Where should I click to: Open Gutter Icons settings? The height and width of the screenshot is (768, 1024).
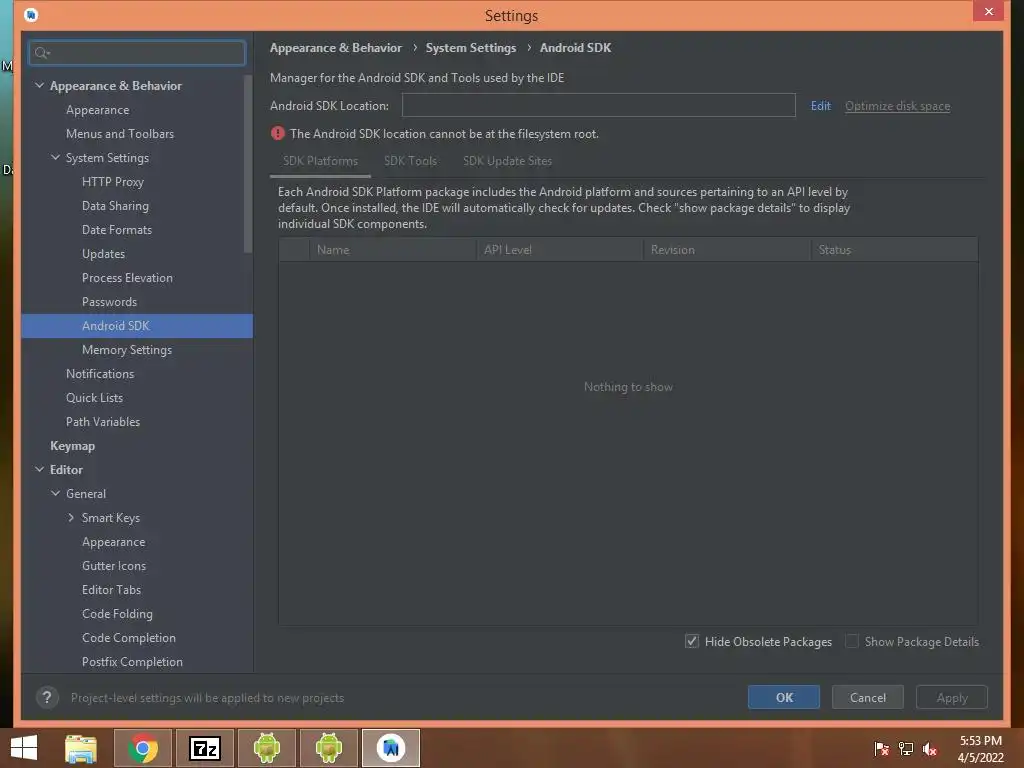[x=114, y=566]
